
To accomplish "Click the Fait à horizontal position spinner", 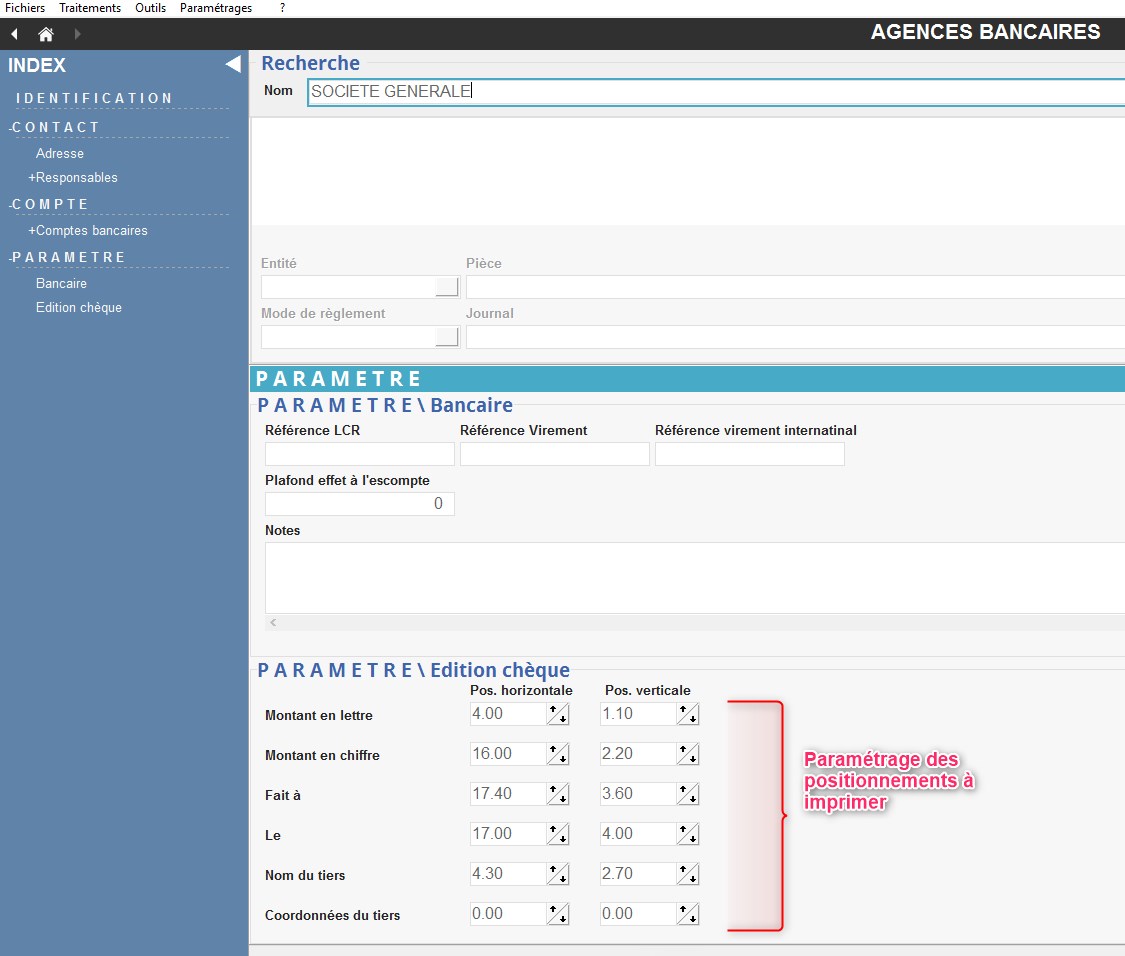I will pyautogui.click(x=558, y=794).
